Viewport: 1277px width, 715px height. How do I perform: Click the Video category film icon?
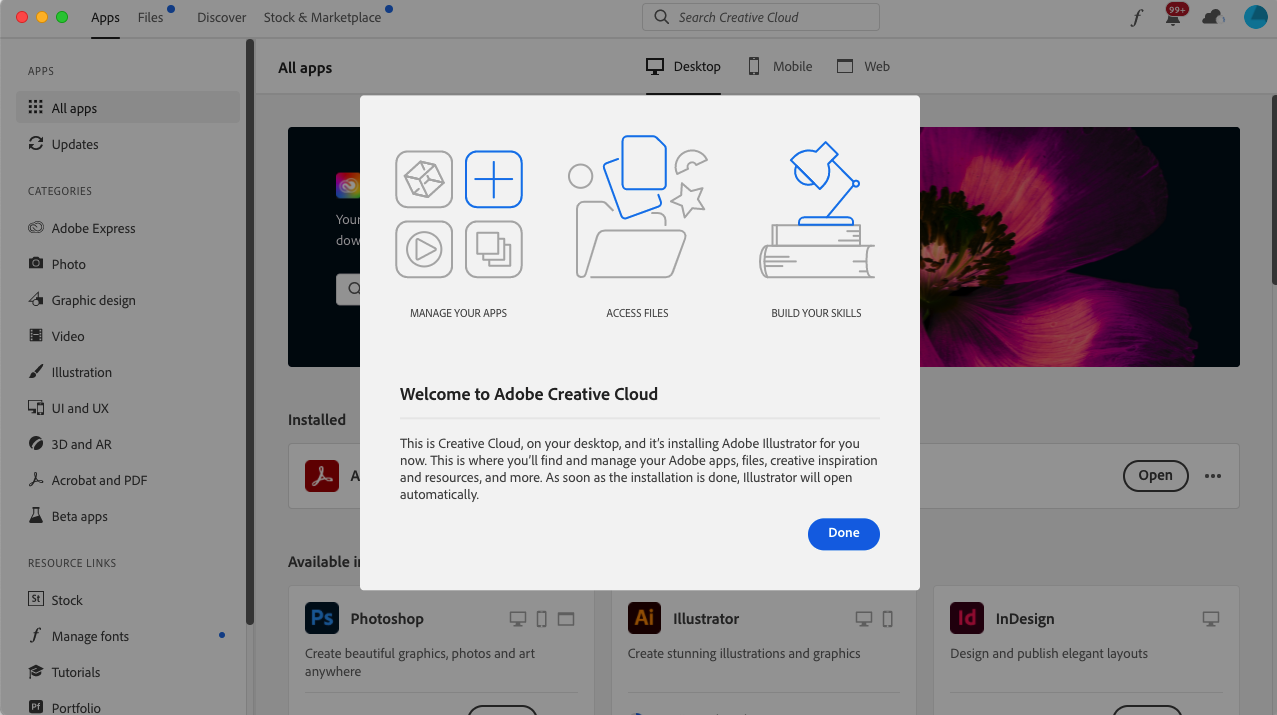(x=36, y=336)
